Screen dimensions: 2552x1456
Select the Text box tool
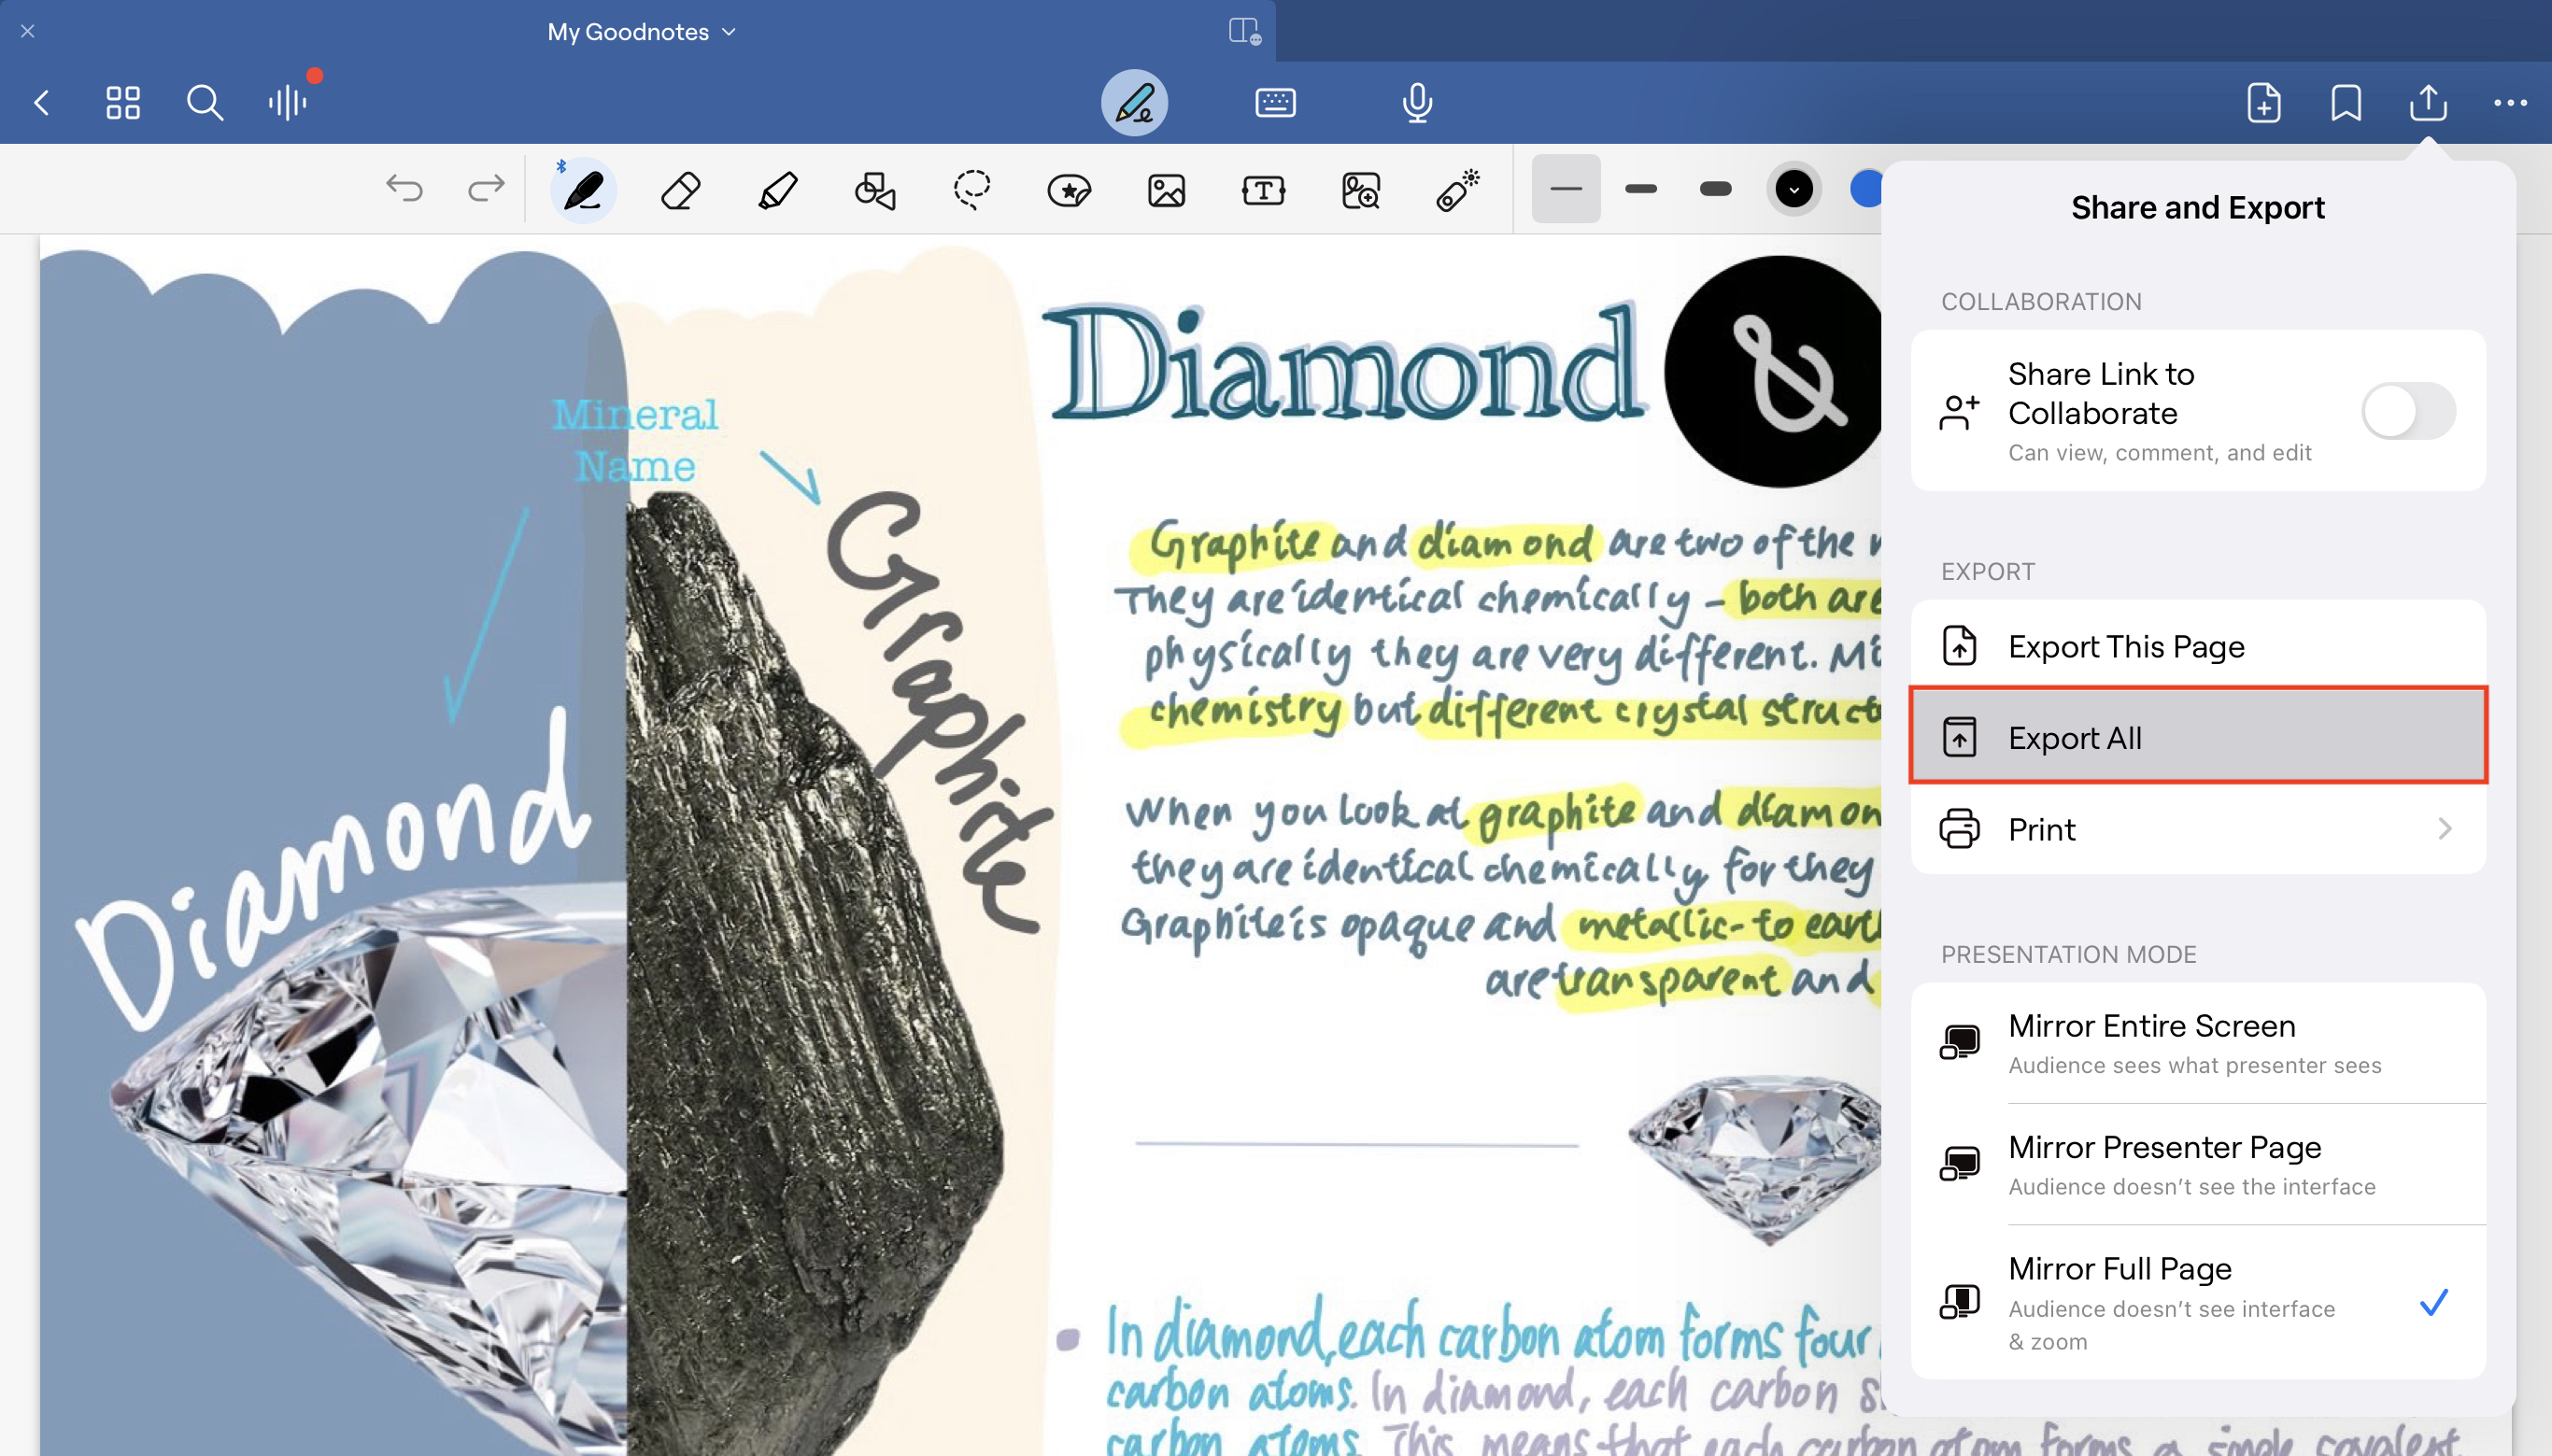click(1263, 190)
